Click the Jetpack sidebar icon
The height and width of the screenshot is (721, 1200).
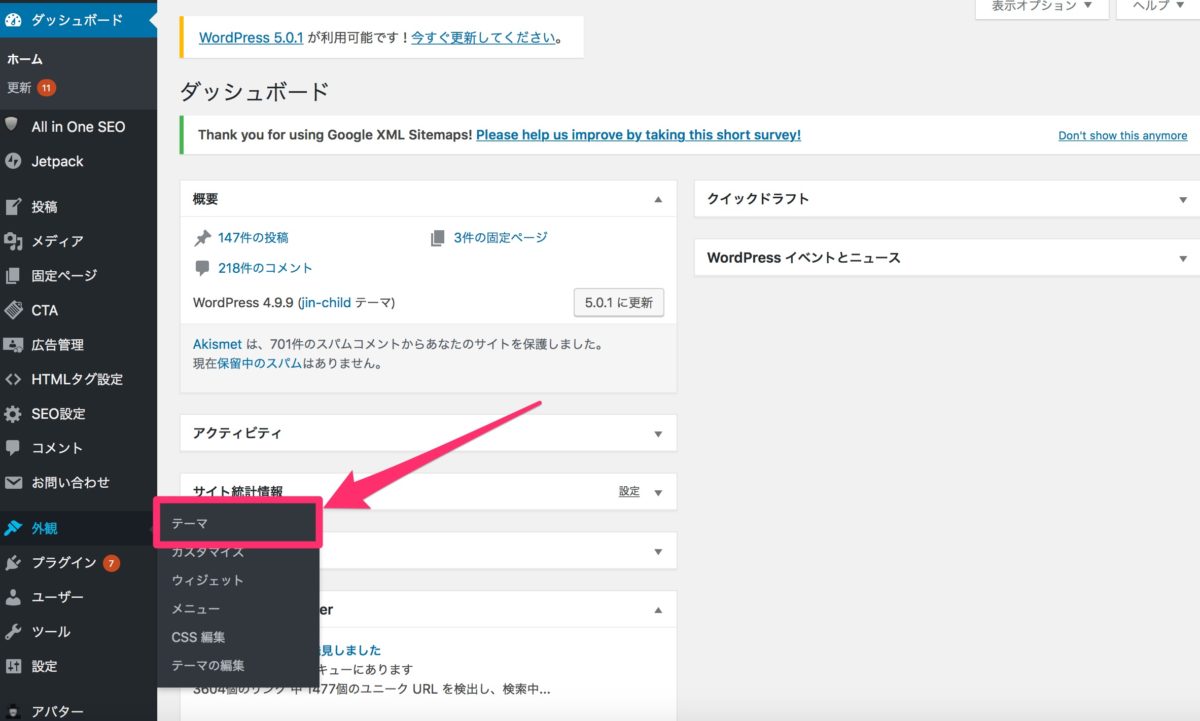point(13,161)
